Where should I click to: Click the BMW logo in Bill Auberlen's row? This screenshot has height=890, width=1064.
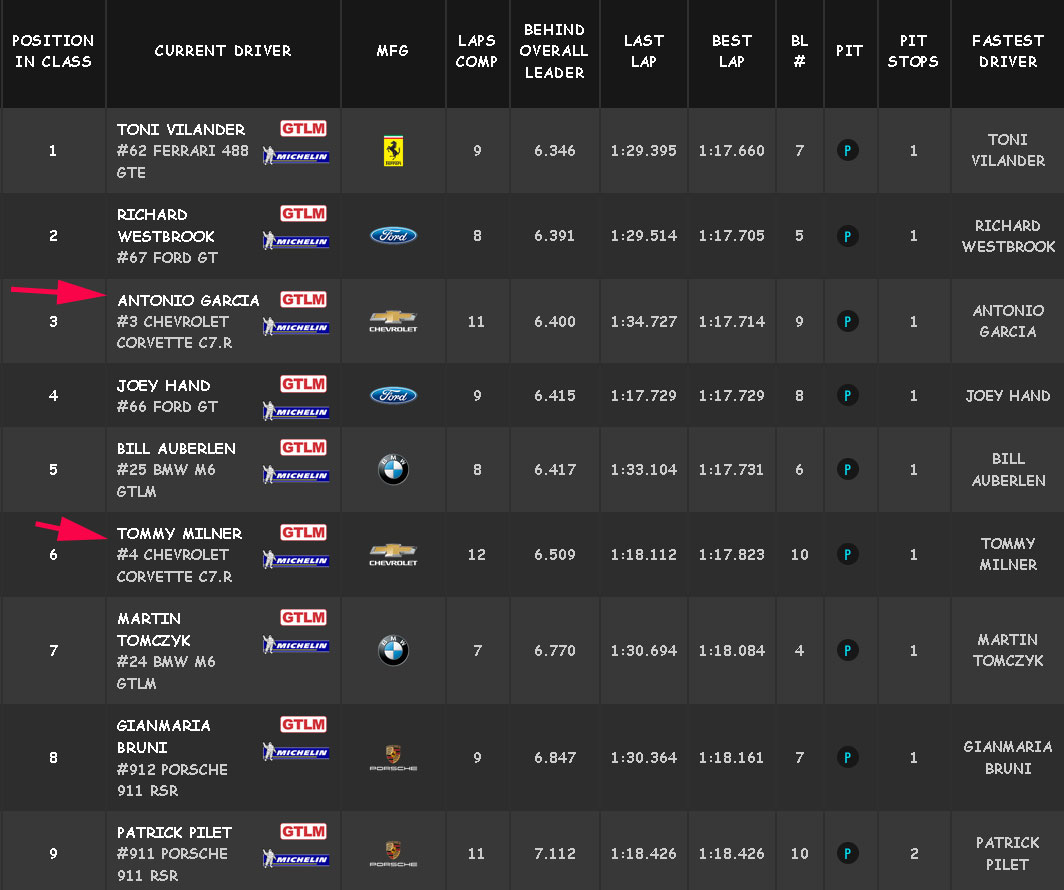(393, 470)
